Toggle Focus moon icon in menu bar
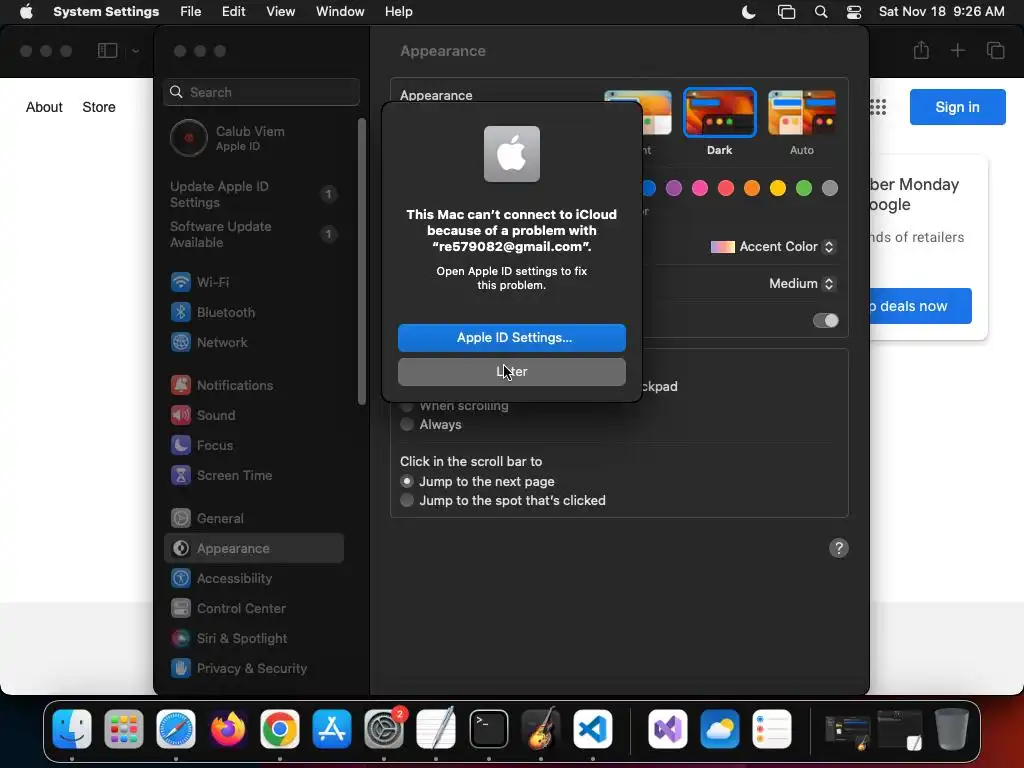The height and width of the screenshot is (768, 1024). [748, 12]
